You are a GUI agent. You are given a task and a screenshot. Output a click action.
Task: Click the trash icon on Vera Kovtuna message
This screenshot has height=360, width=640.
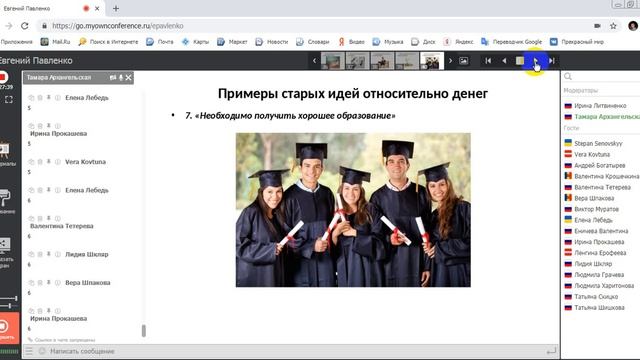(40, 162)
